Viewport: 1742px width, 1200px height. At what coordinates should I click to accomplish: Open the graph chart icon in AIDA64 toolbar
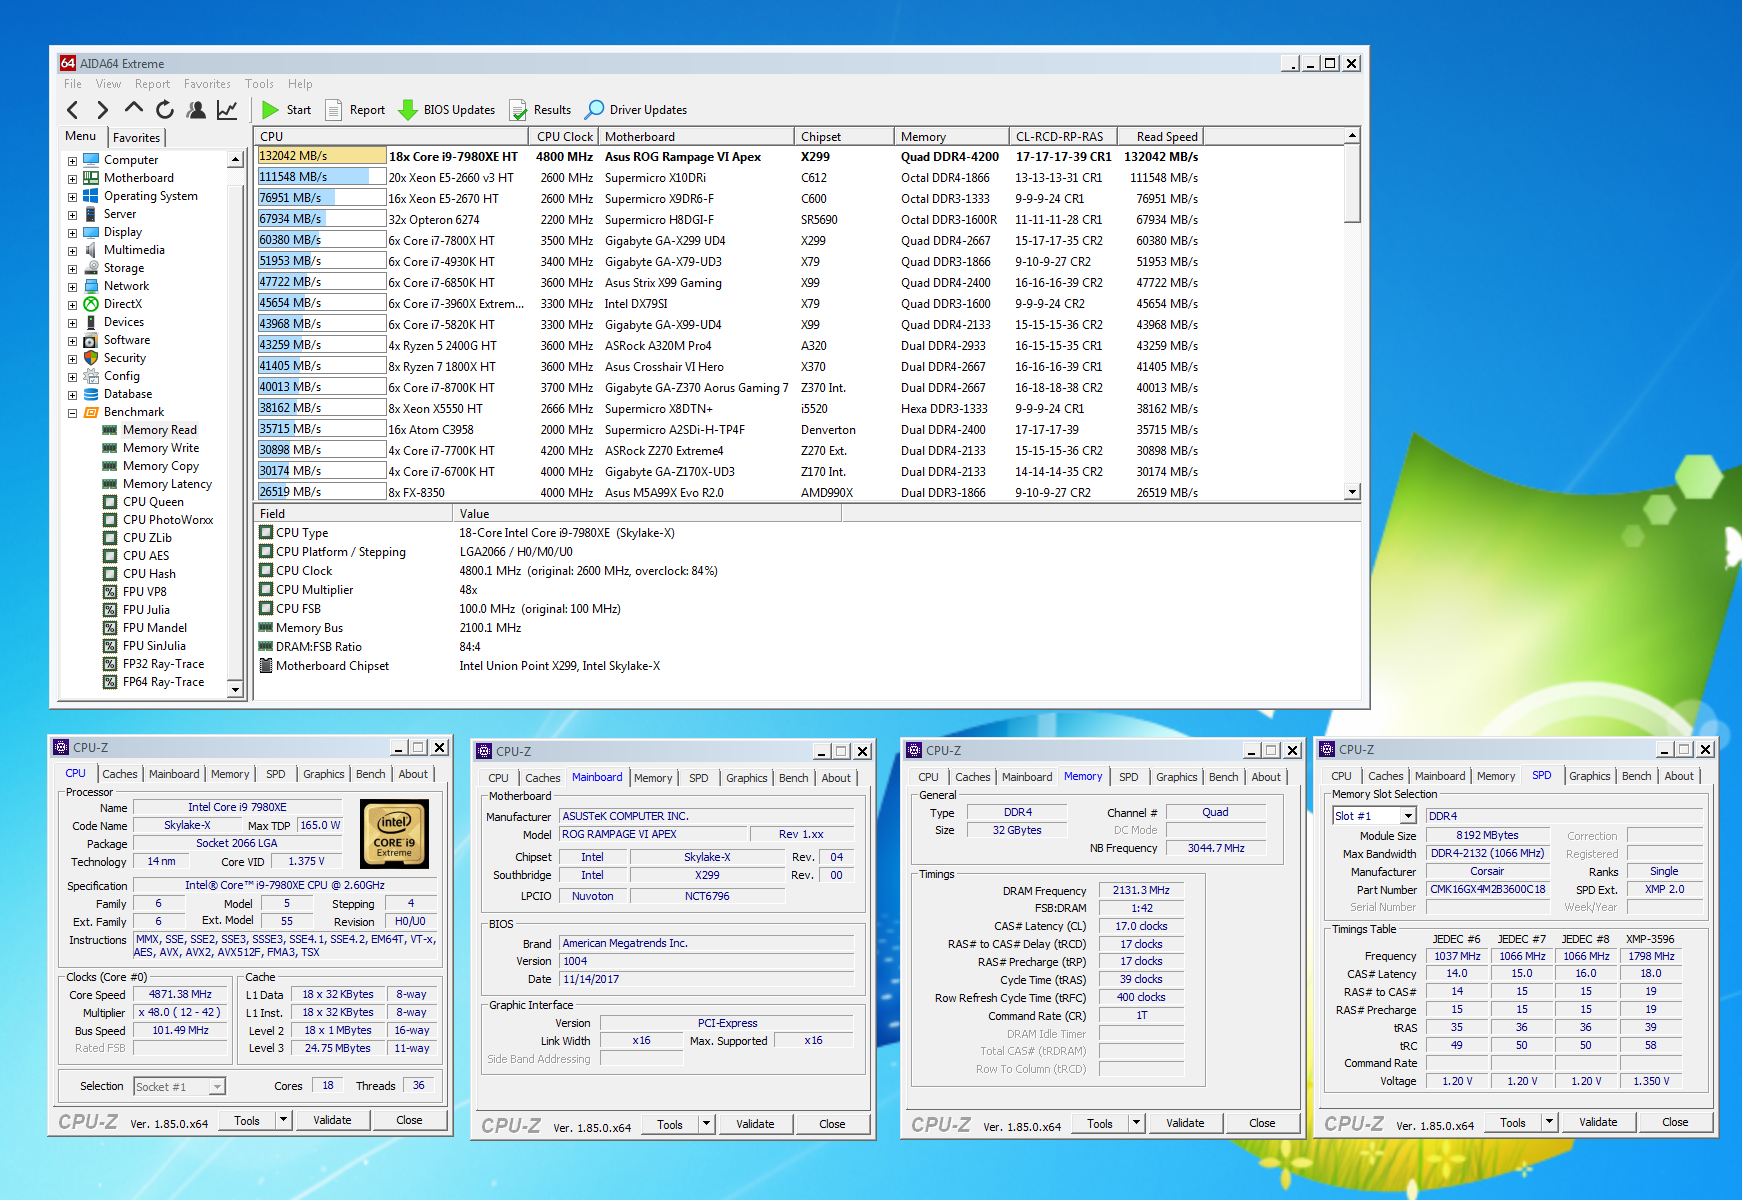click(x=227, y=110)
